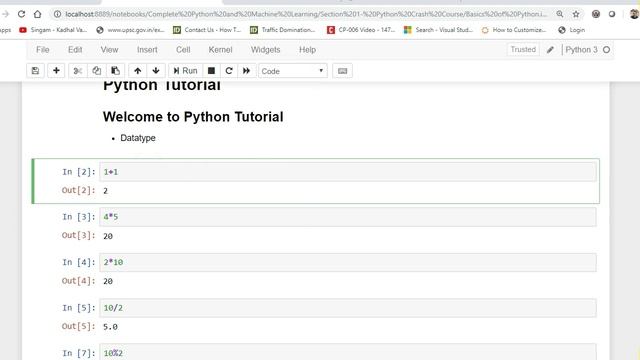This screenshot has height=360, width=640.
Task: Click the code cell containing 10/2
Action: point(348,308)
